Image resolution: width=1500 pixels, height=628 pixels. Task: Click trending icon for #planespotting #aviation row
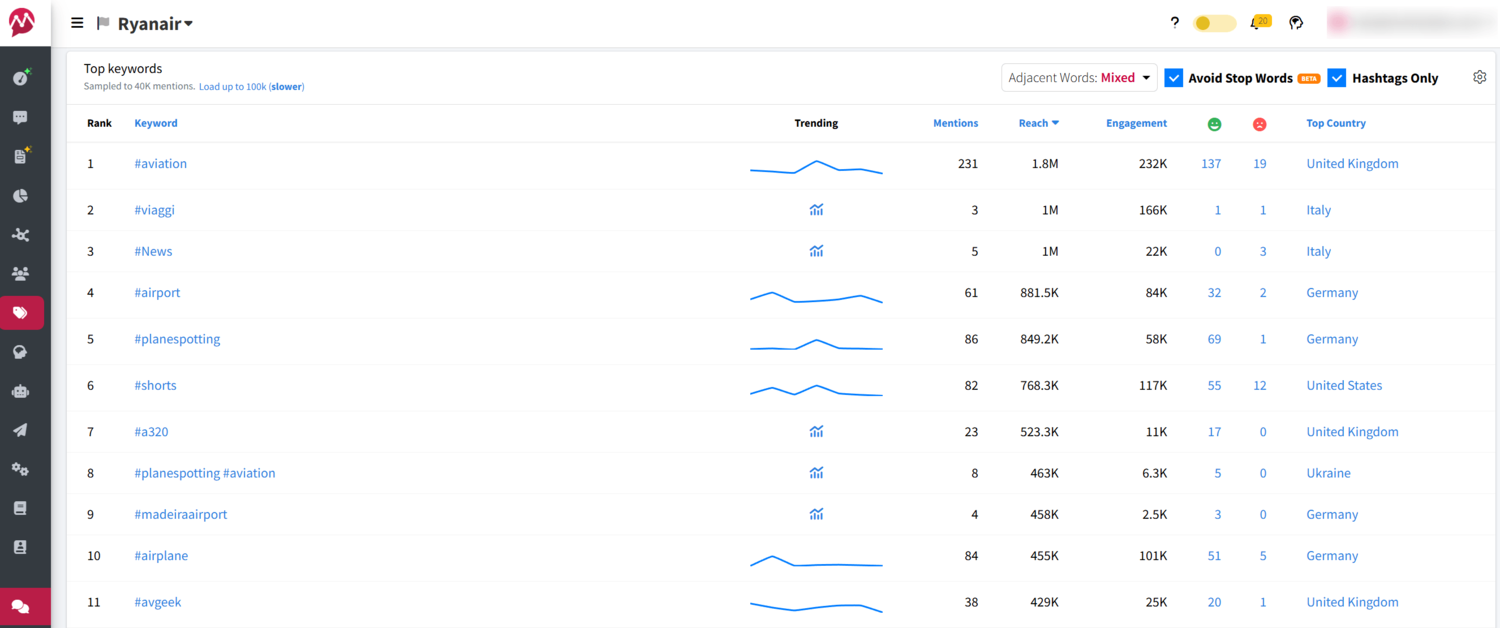[816, 473]
